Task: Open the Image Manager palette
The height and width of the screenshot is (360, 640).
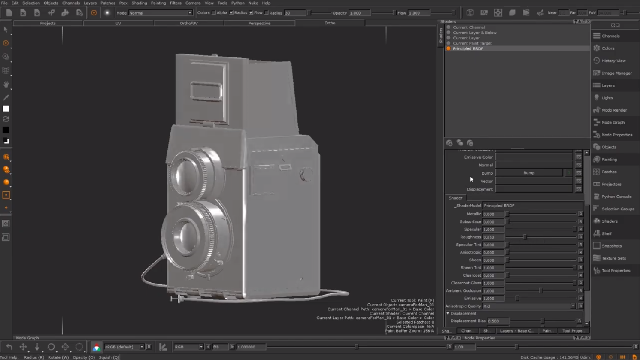Action: [615, 73]
